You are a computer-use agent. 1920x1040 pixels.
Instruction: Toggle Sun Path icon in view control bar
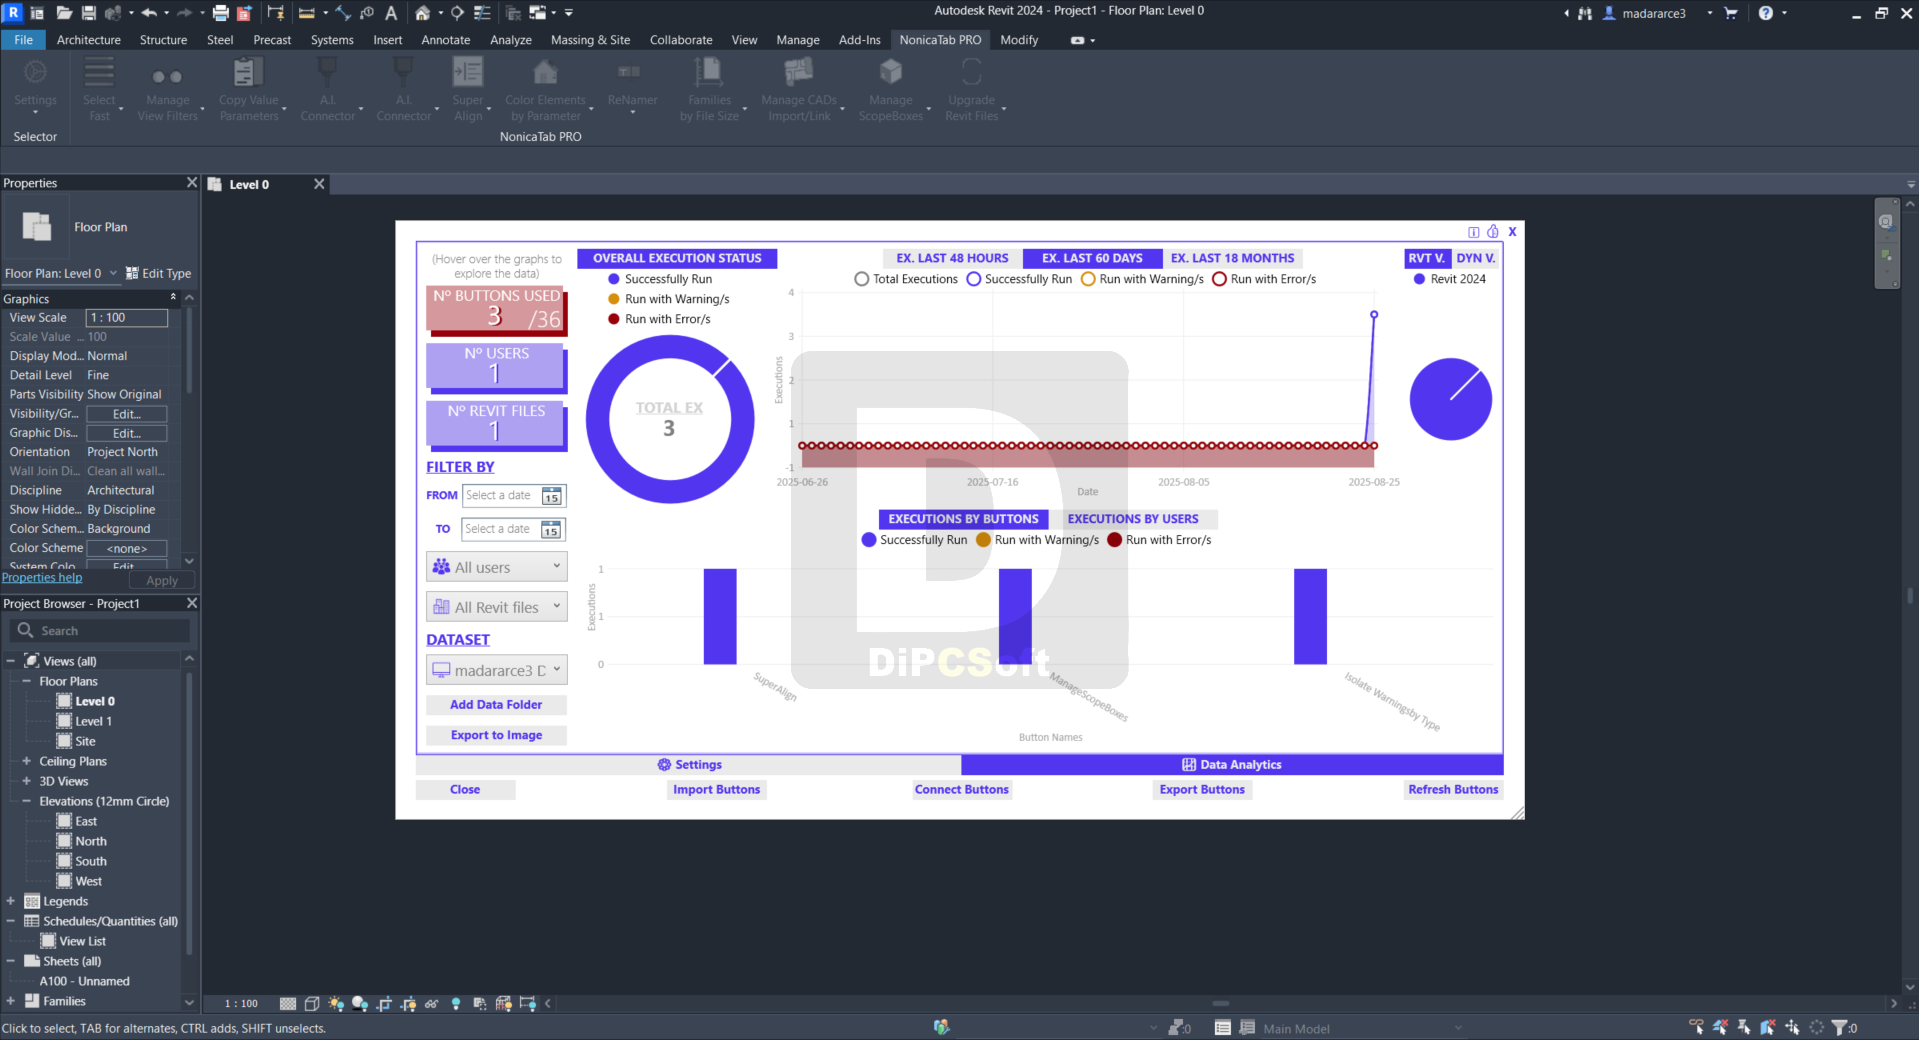click(336, 1003)
